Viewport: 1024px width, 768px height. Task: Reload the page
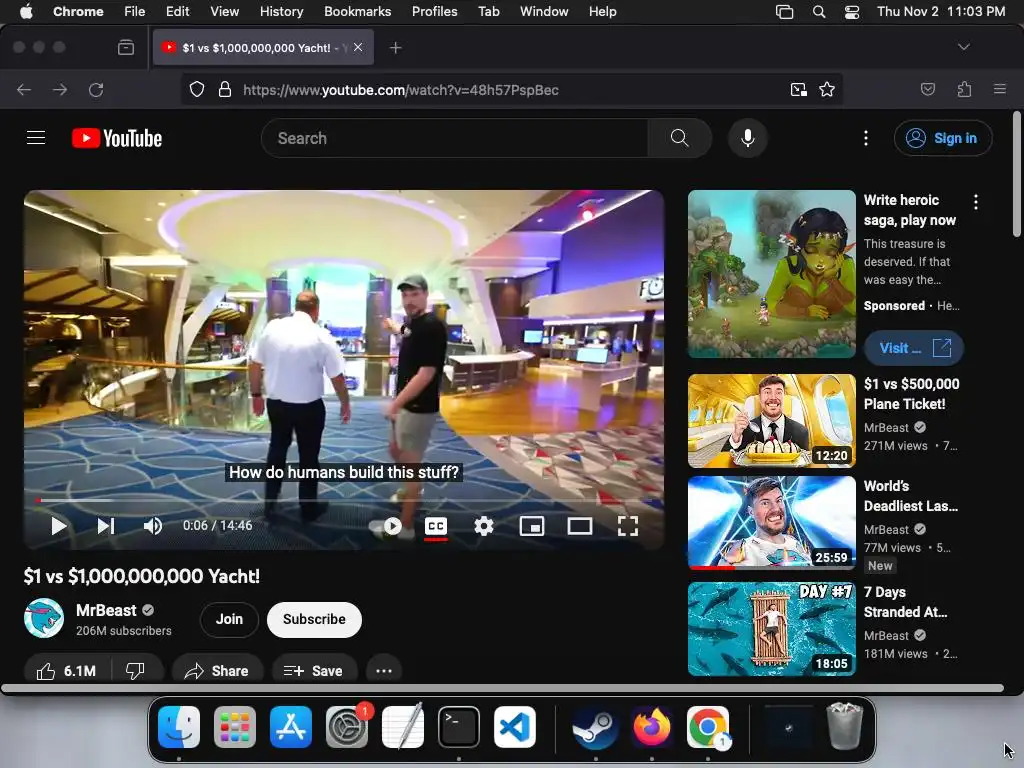pyautogui.click(x=96, y=89)
